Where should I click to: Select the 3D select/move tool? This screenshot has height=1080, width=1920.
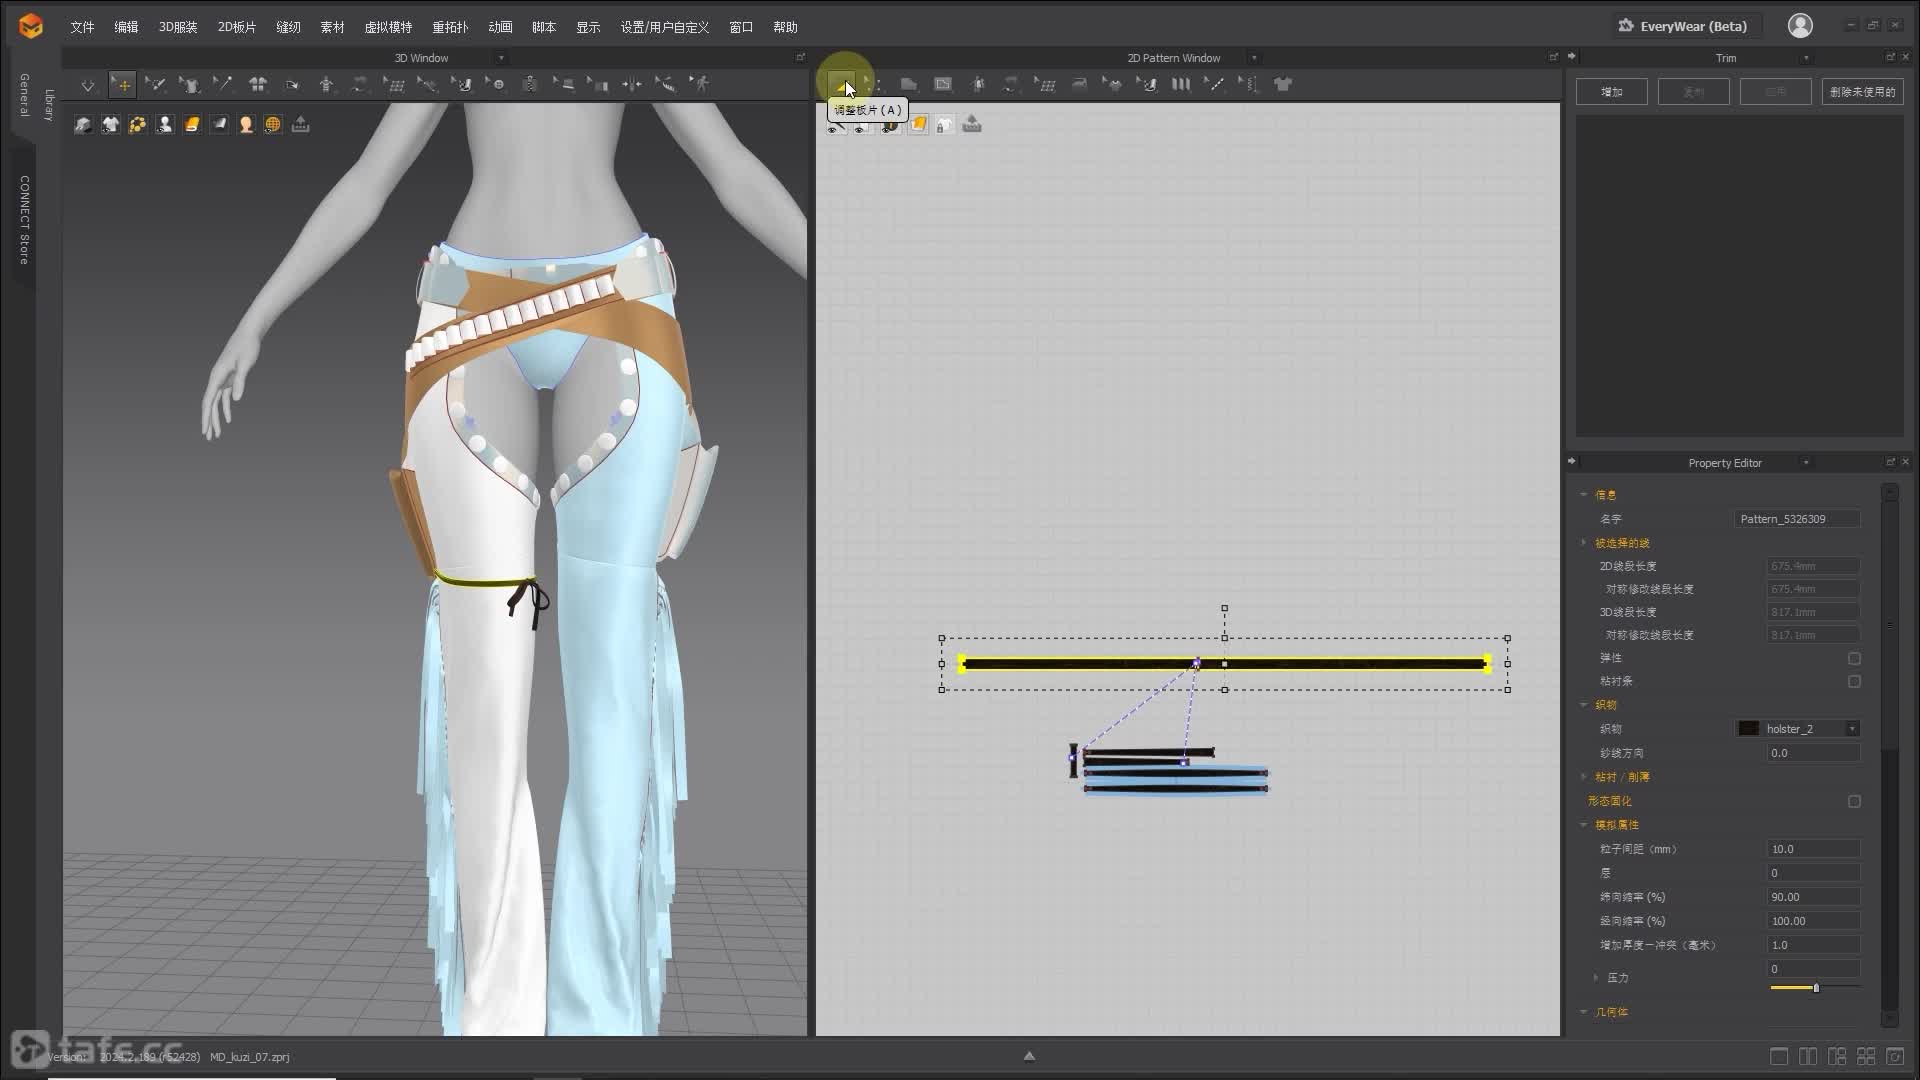click(x=122, y=85)
